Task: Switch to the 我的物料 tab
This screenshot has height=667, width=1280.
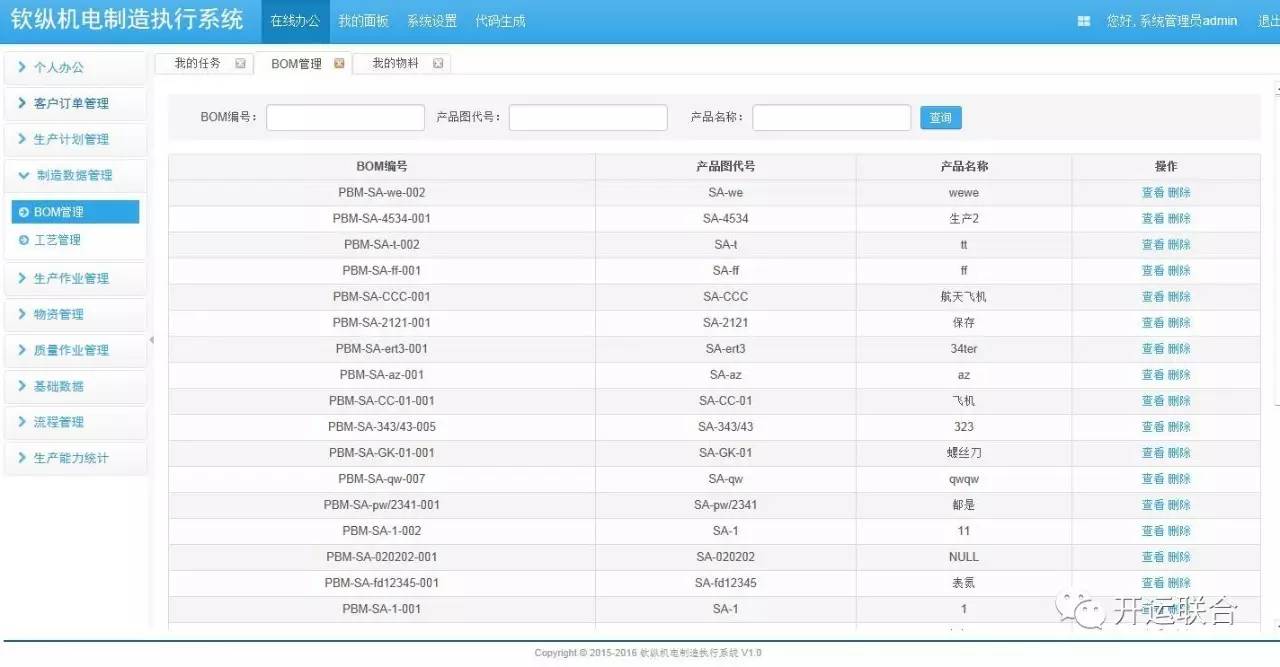Action: (x=395, y=63)
